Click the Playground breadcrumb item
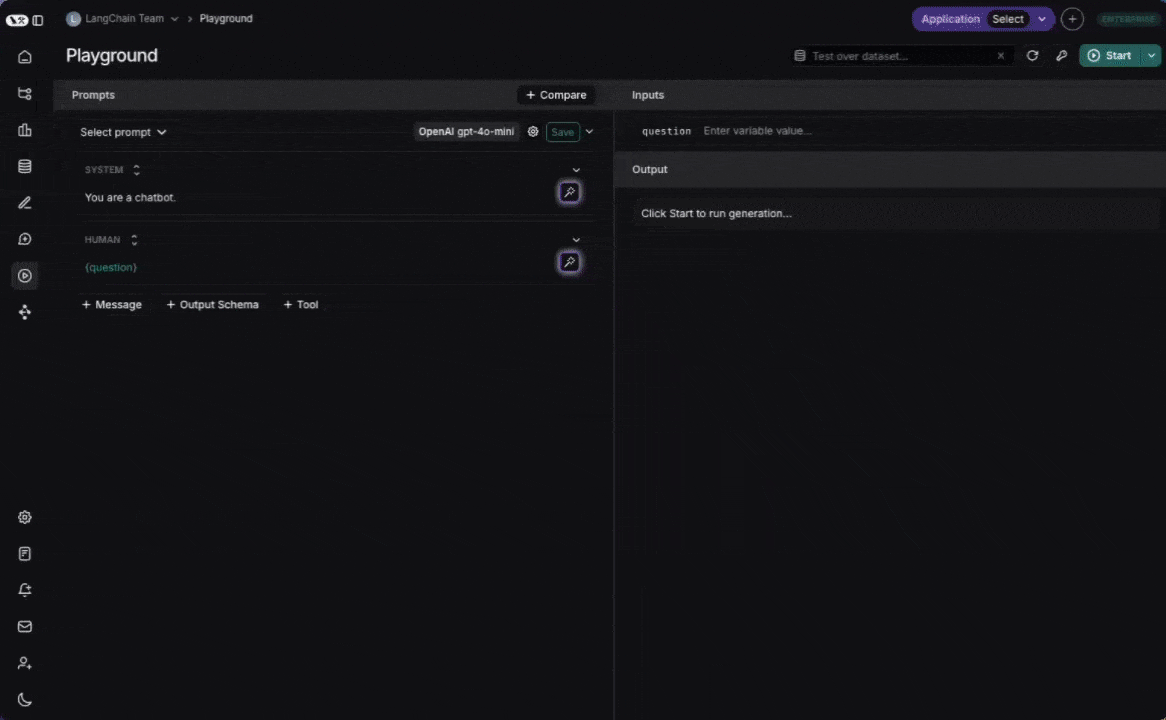Viewport: 1166px width, 720px height. pos(226,19)
